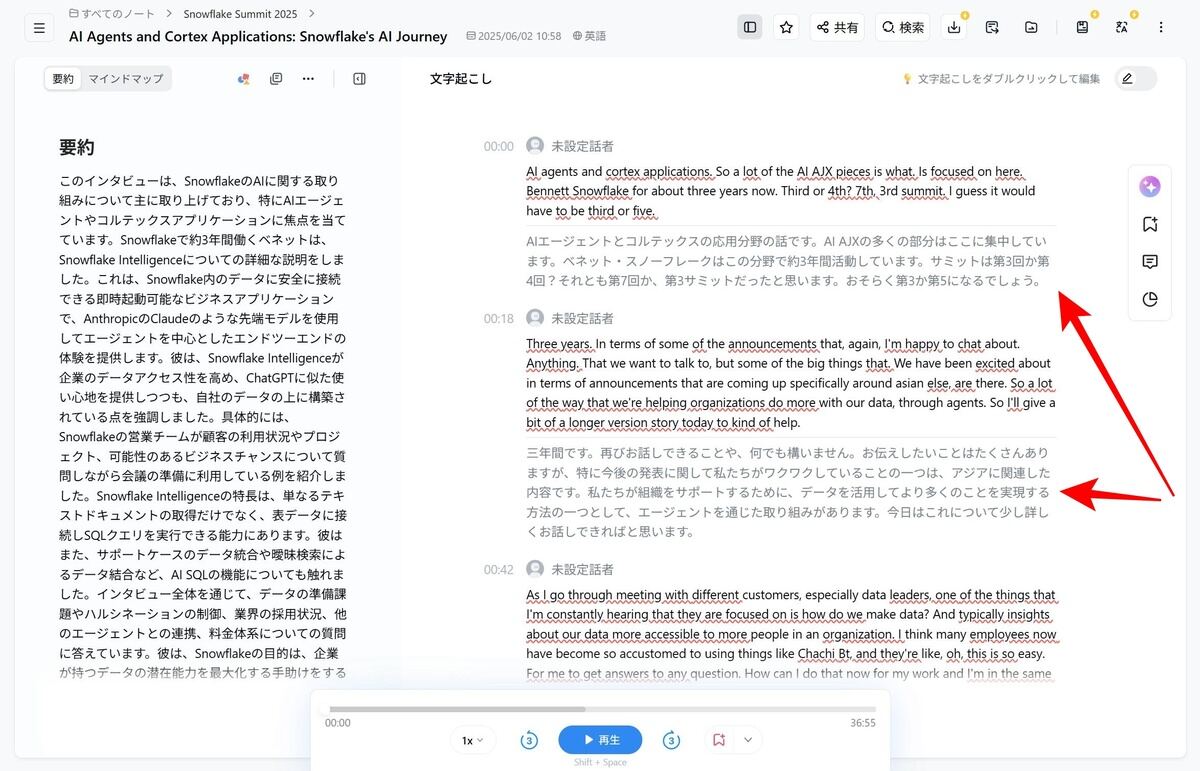This screenshot has width=1200, height=771.
Task: Open the comments icon in right sidebar
Action: point(1150,262)
